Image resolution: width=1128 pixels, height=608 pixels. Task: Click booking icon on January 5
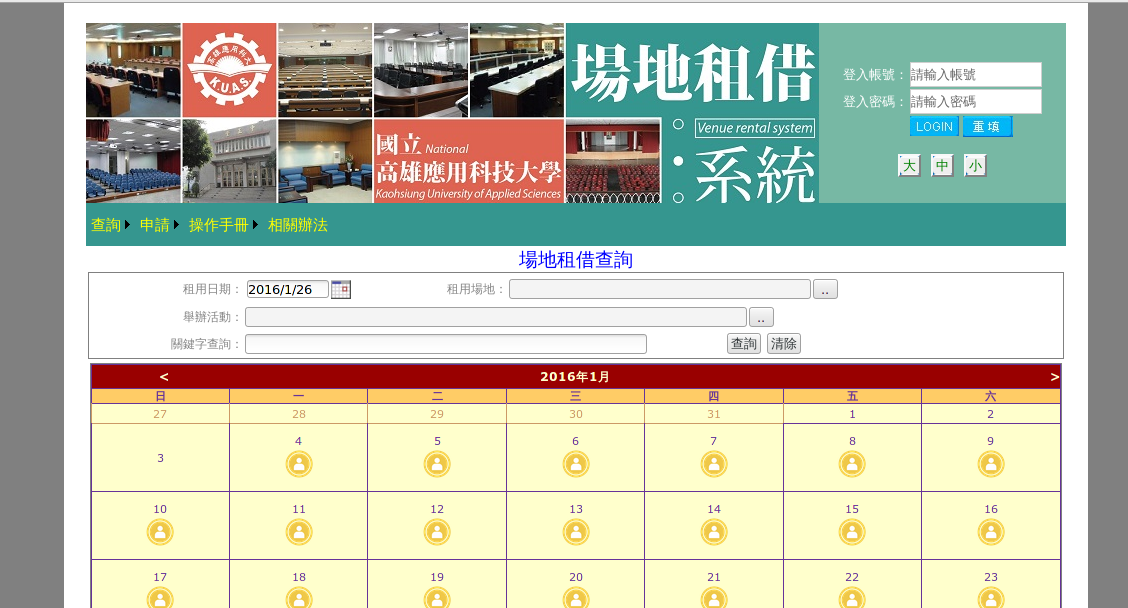coord(437,464)
